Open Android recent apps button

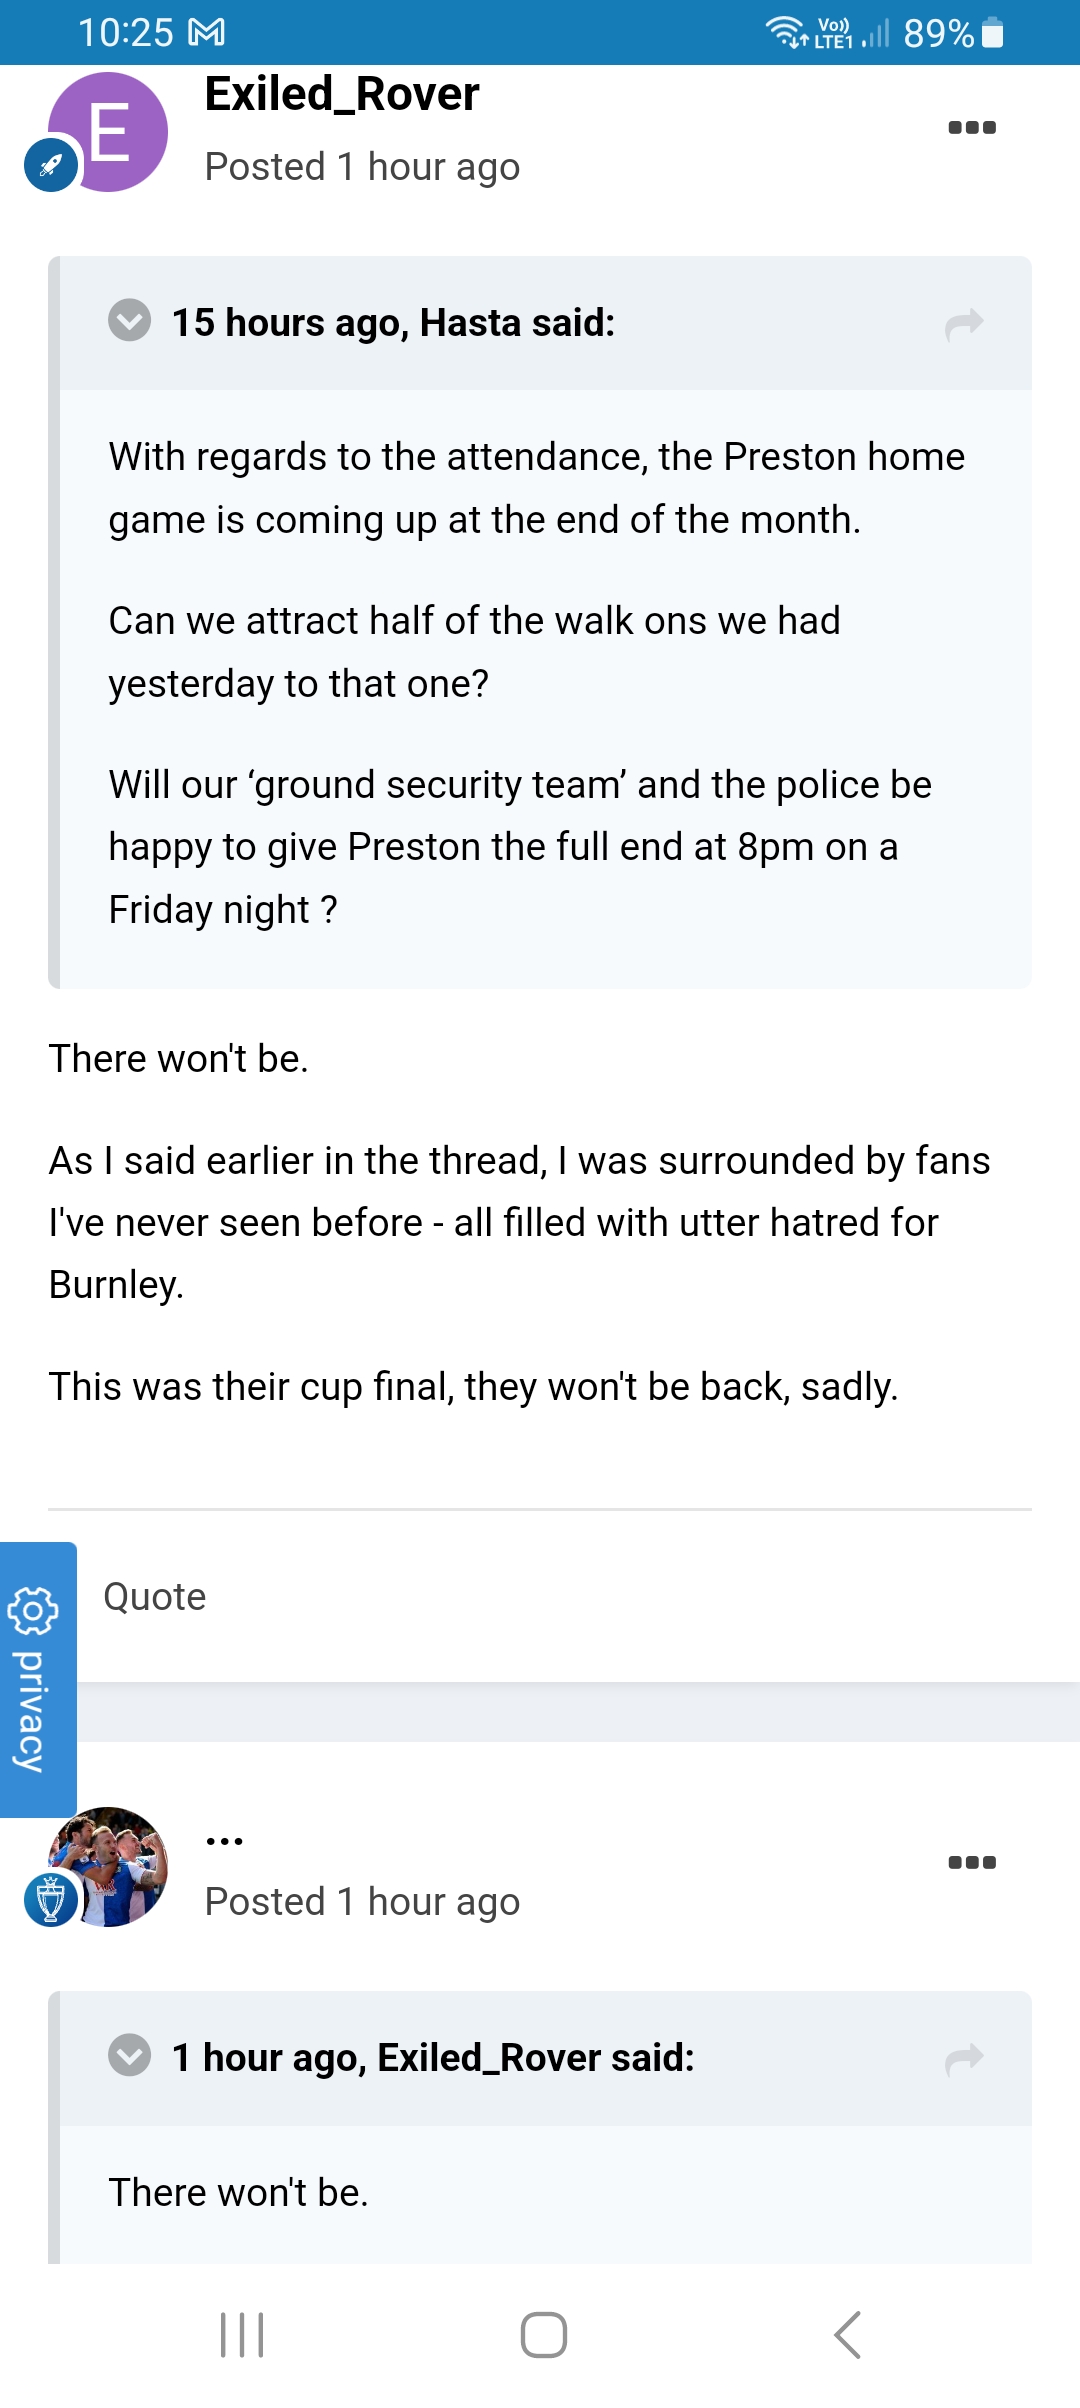coord(242,2335)
